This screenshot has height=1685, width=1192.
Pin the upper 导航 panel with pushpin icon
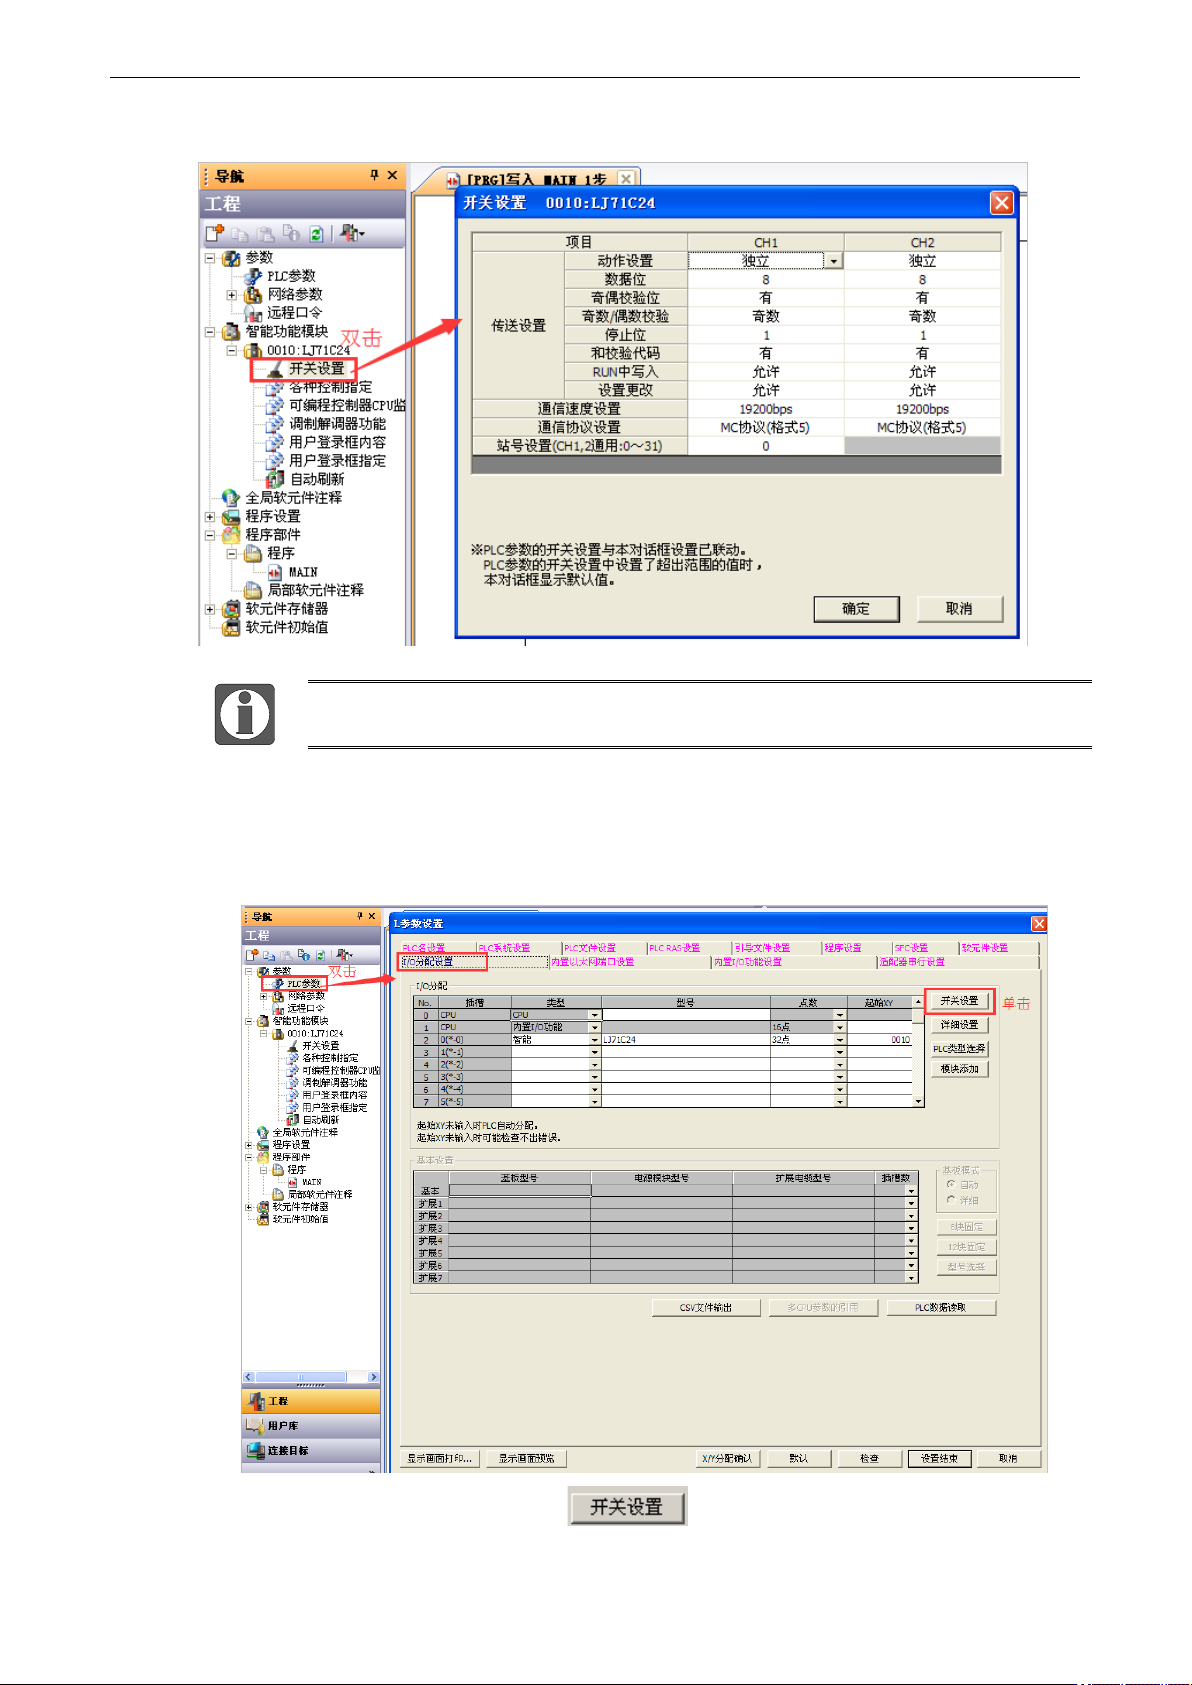pos(374,175)
